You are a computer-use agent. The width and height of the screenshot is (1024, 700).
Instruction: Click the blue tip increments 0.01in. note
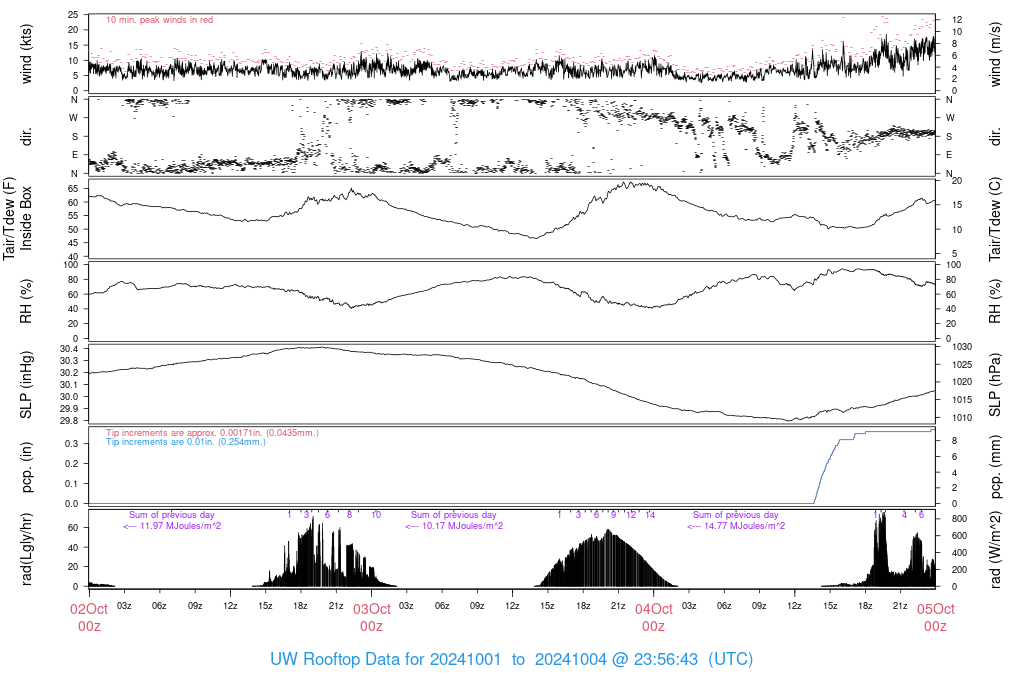click(x=186, y=441)
